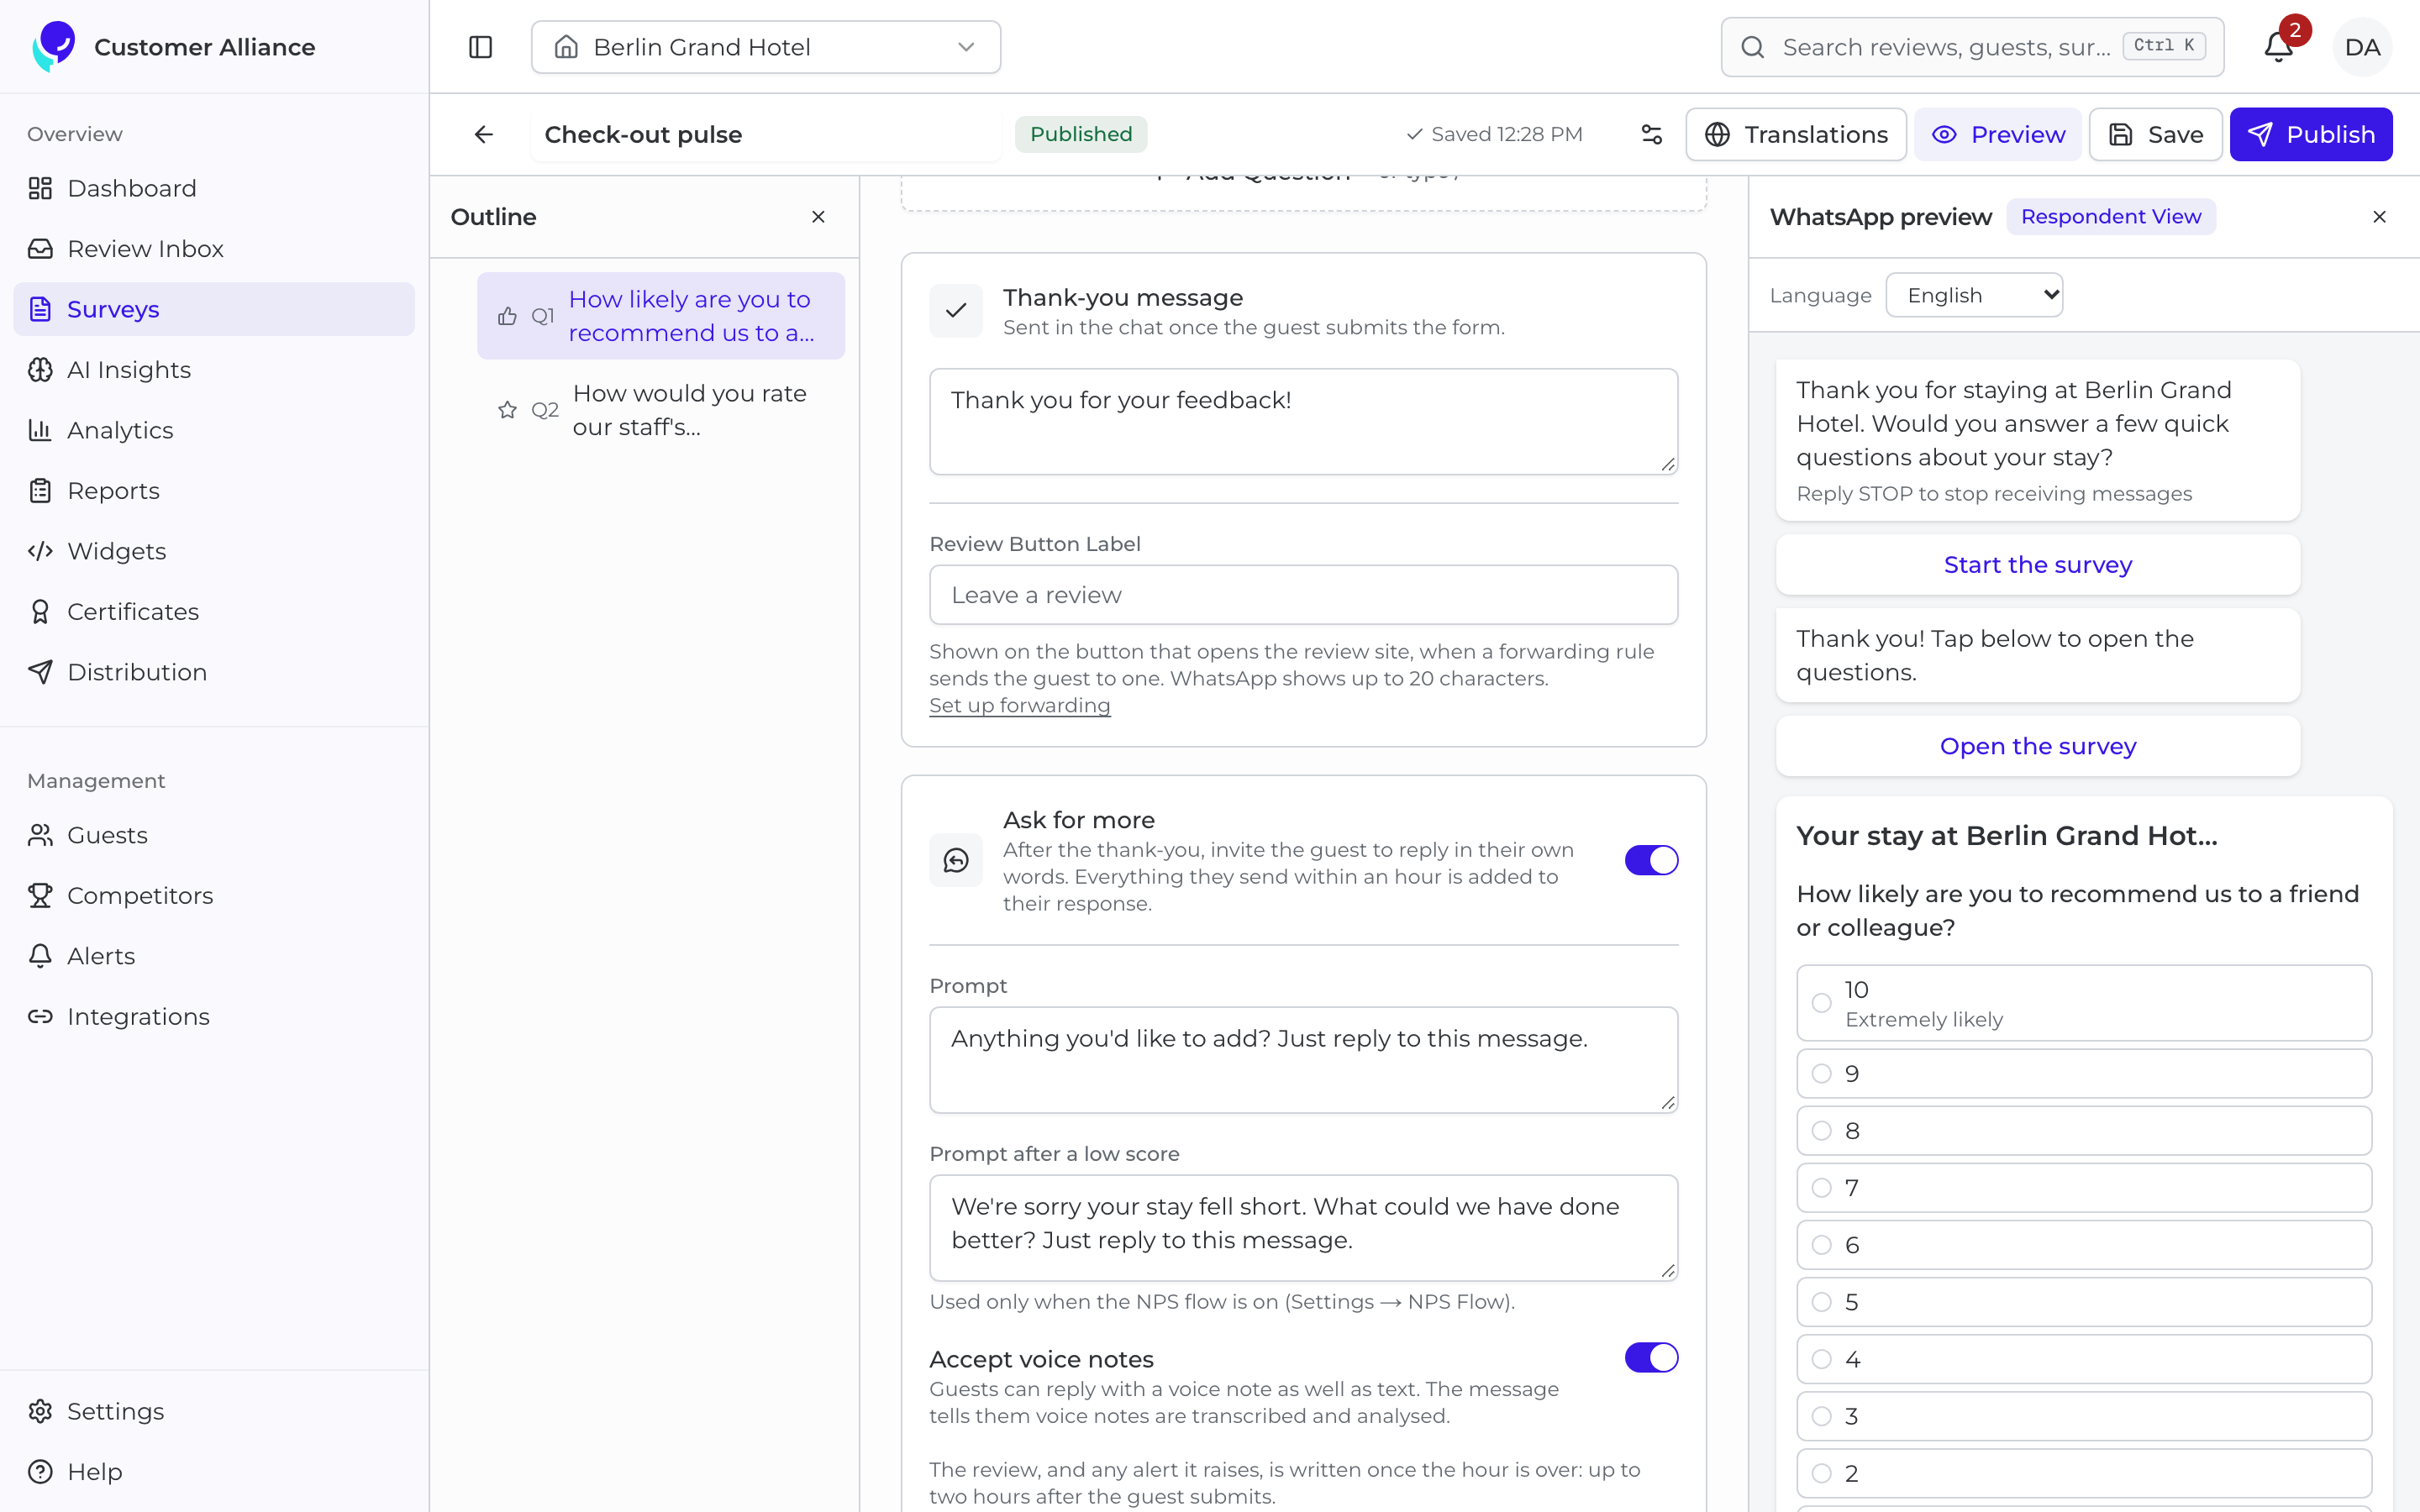Toggle Accept voice notes switch
The height and width of the screenshot is (1512, 2420).
coord(1651,1357)
